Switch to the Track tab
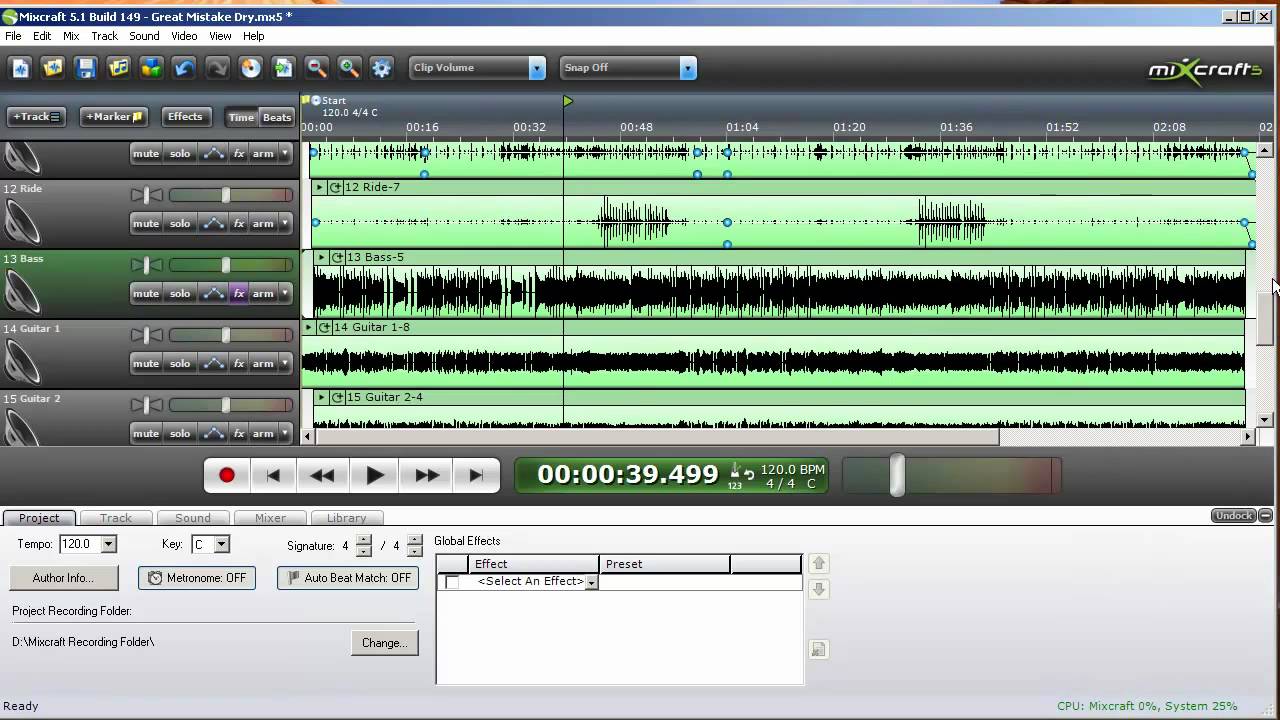Viewport: 1280px width, 720px height. [x=115, y=518]
